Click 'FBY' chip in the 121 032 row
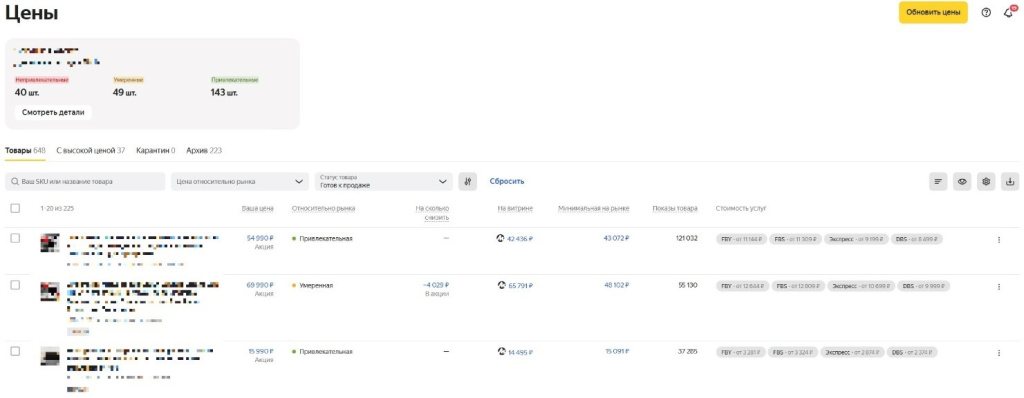This screenshot has height=398, width=1024. pyautogui.click(x=741, y=239)
